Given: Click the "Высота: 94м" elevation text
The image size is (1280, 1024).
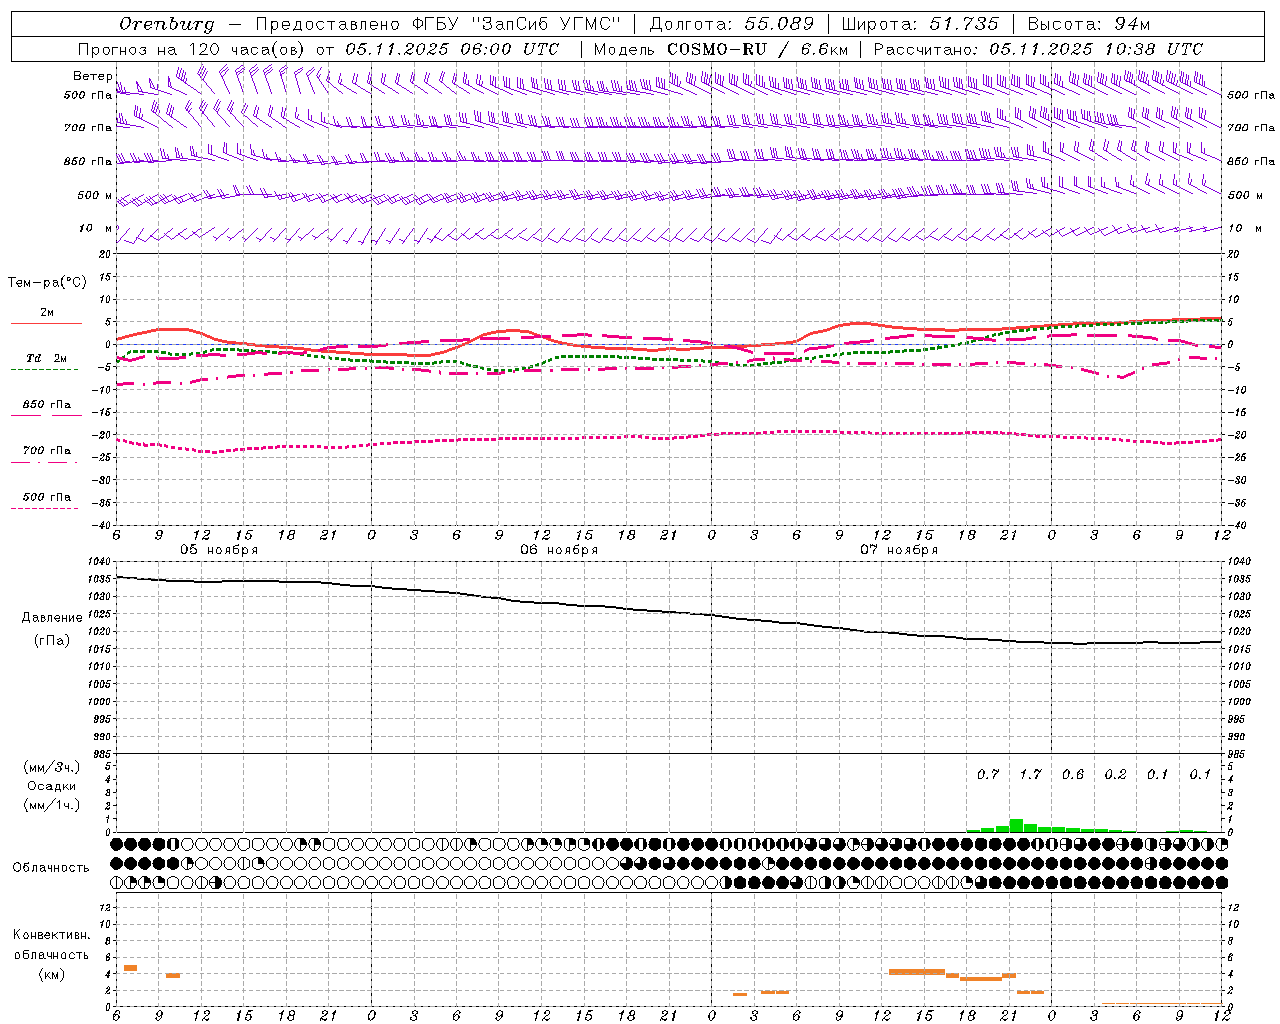Looking at the screenshot, I should click(1089, 24).
